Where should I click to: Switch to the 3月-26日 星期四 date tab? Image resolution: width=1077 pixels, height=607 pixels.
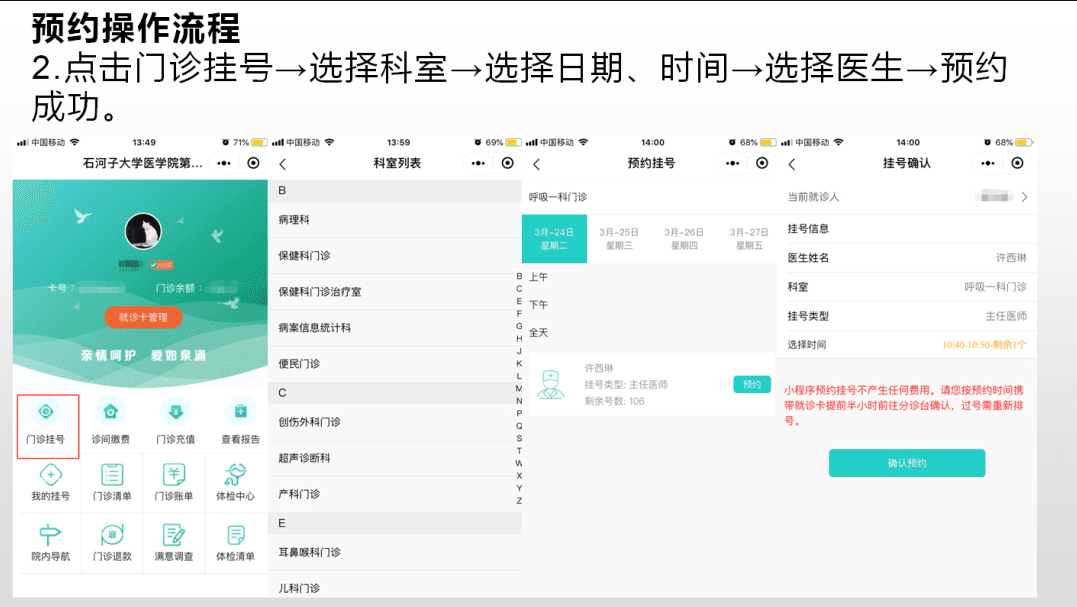[684, 238]
